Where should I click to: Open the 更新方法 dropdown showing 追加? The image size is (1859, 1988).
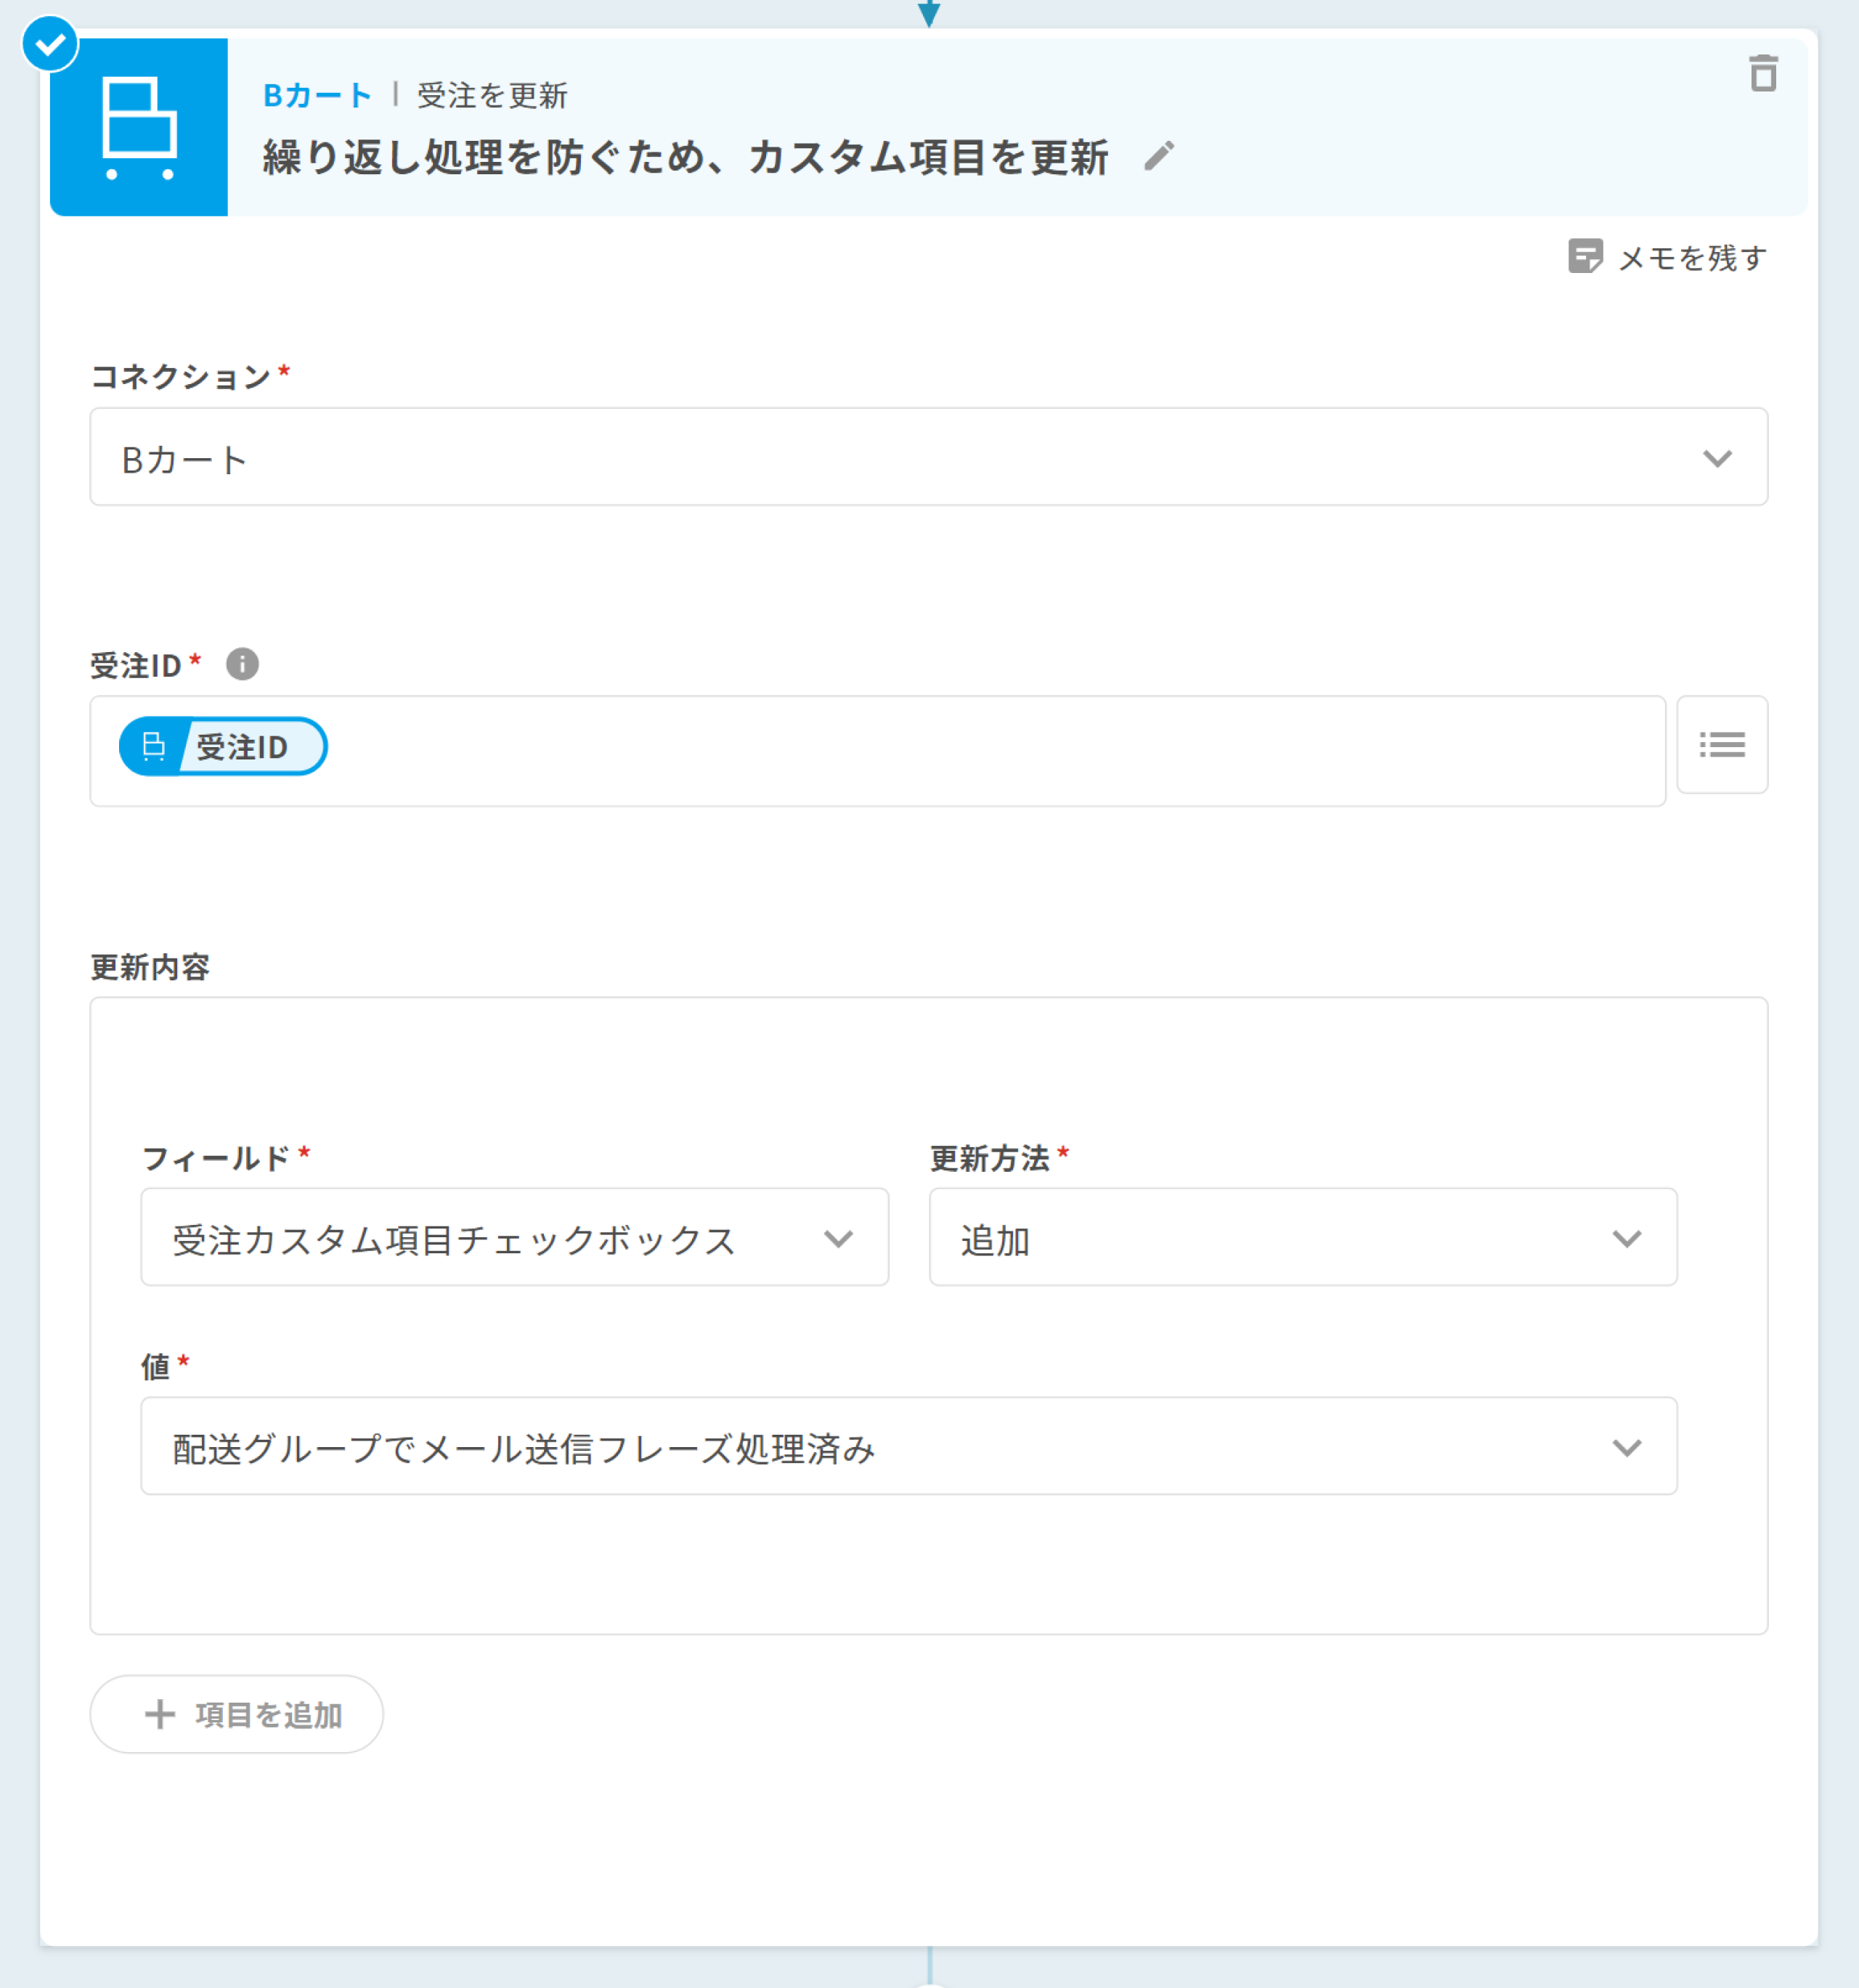click(x=1302, y=1238)
